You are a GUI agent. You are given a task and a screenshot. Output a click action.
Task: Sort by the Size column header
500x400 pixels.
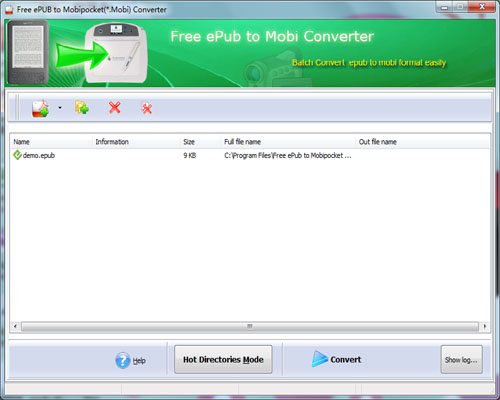pos(201,142)
